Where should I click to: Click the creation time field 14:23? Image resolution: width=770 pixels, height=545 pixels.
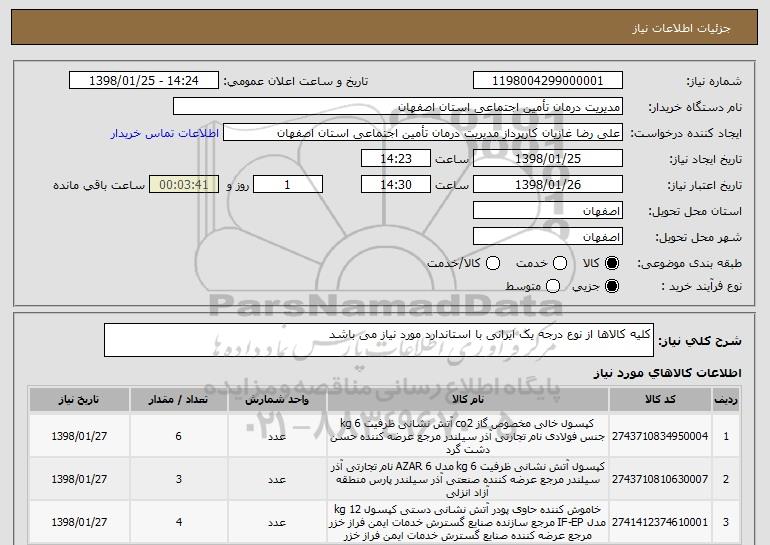[396, 159]
